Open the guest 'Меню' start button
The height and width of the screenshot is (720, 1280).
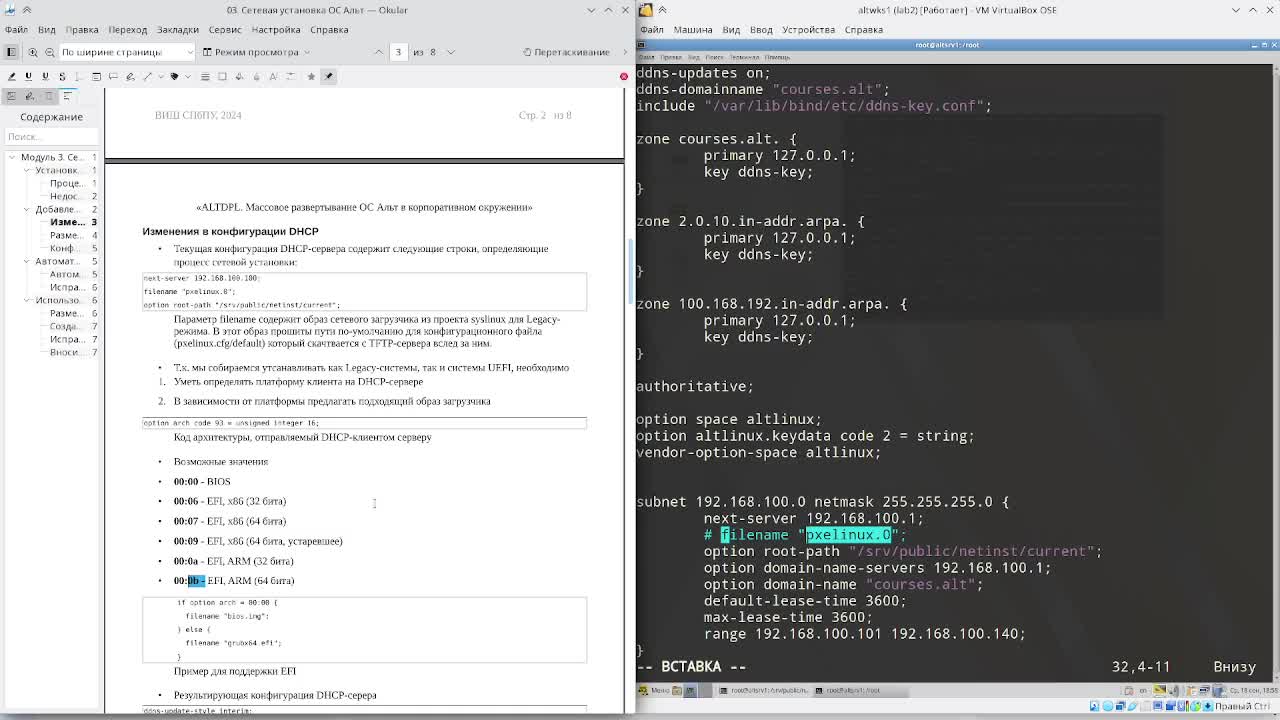tap(653, 690)
